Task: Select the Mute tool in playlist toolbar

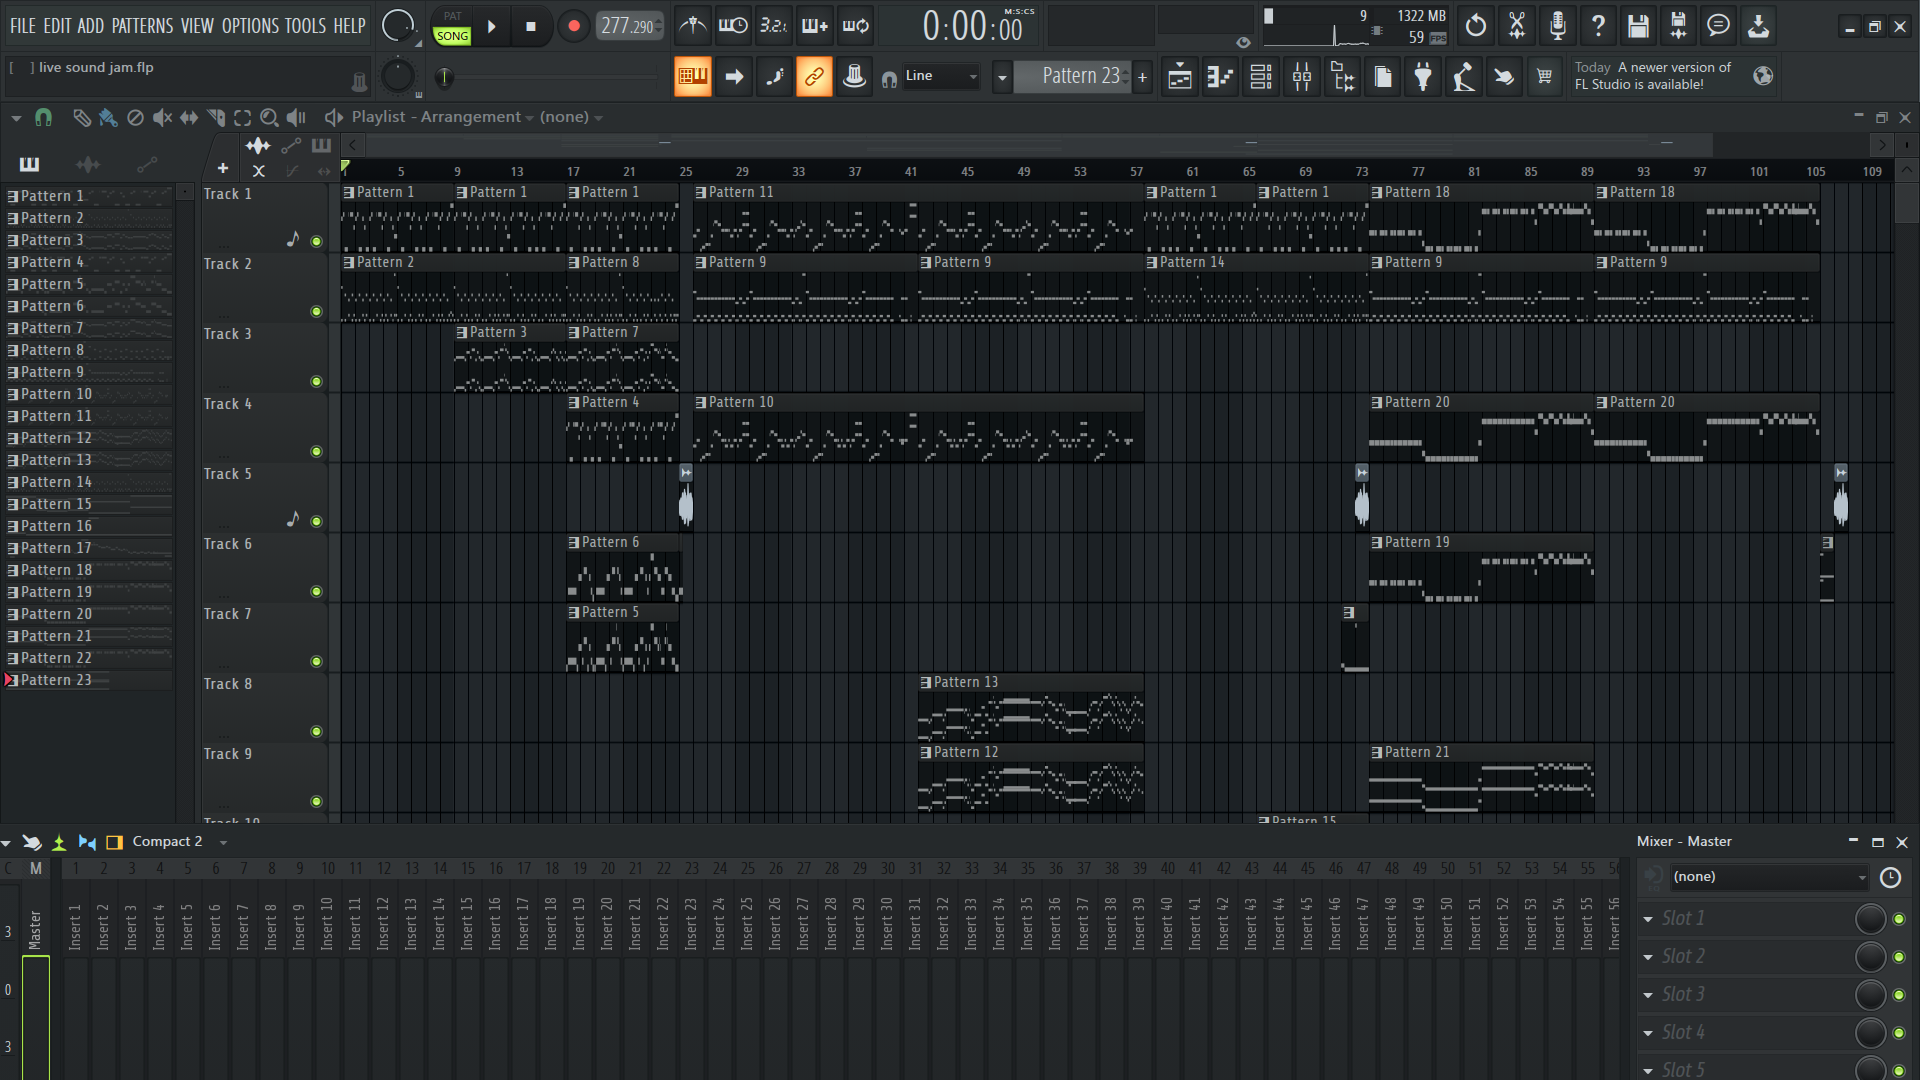Action: point(162,118)
